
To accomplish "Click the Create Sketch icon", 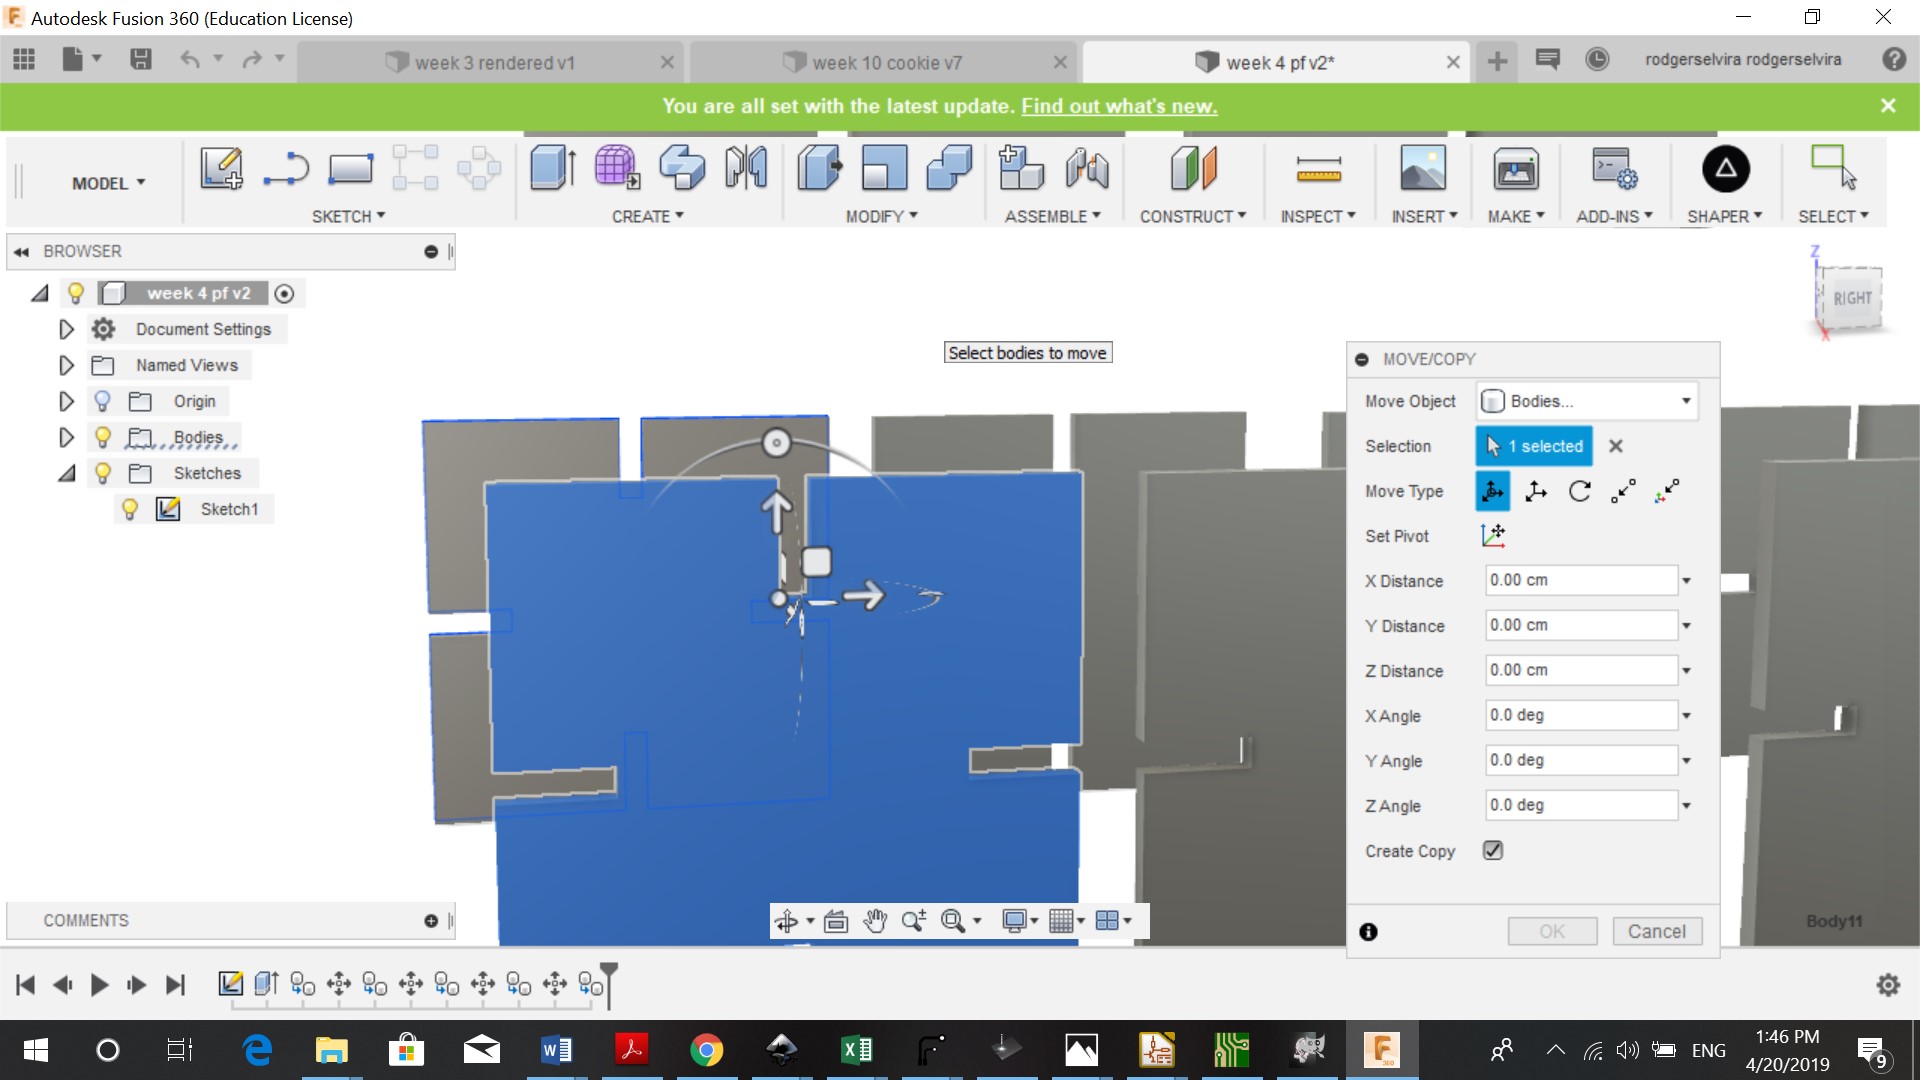I will (221, 168).
